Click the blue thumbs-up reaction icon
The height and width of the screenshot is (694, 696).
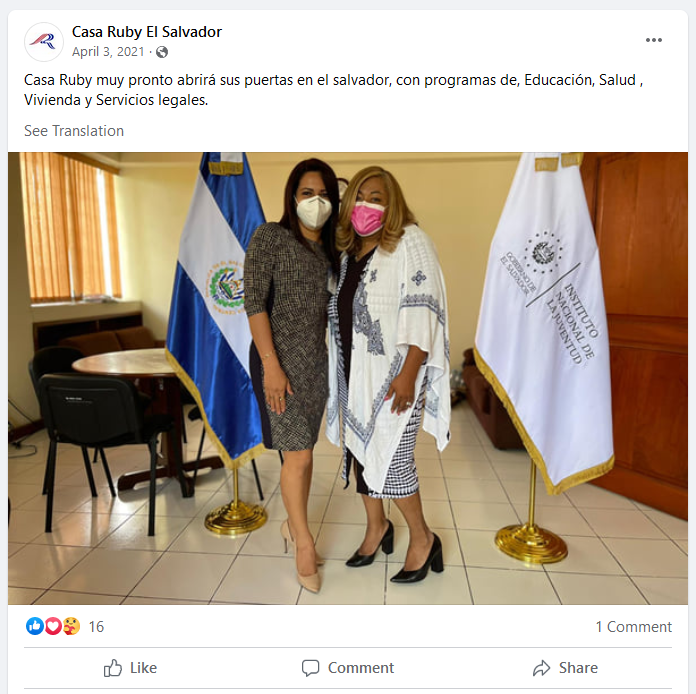point(35,626)
